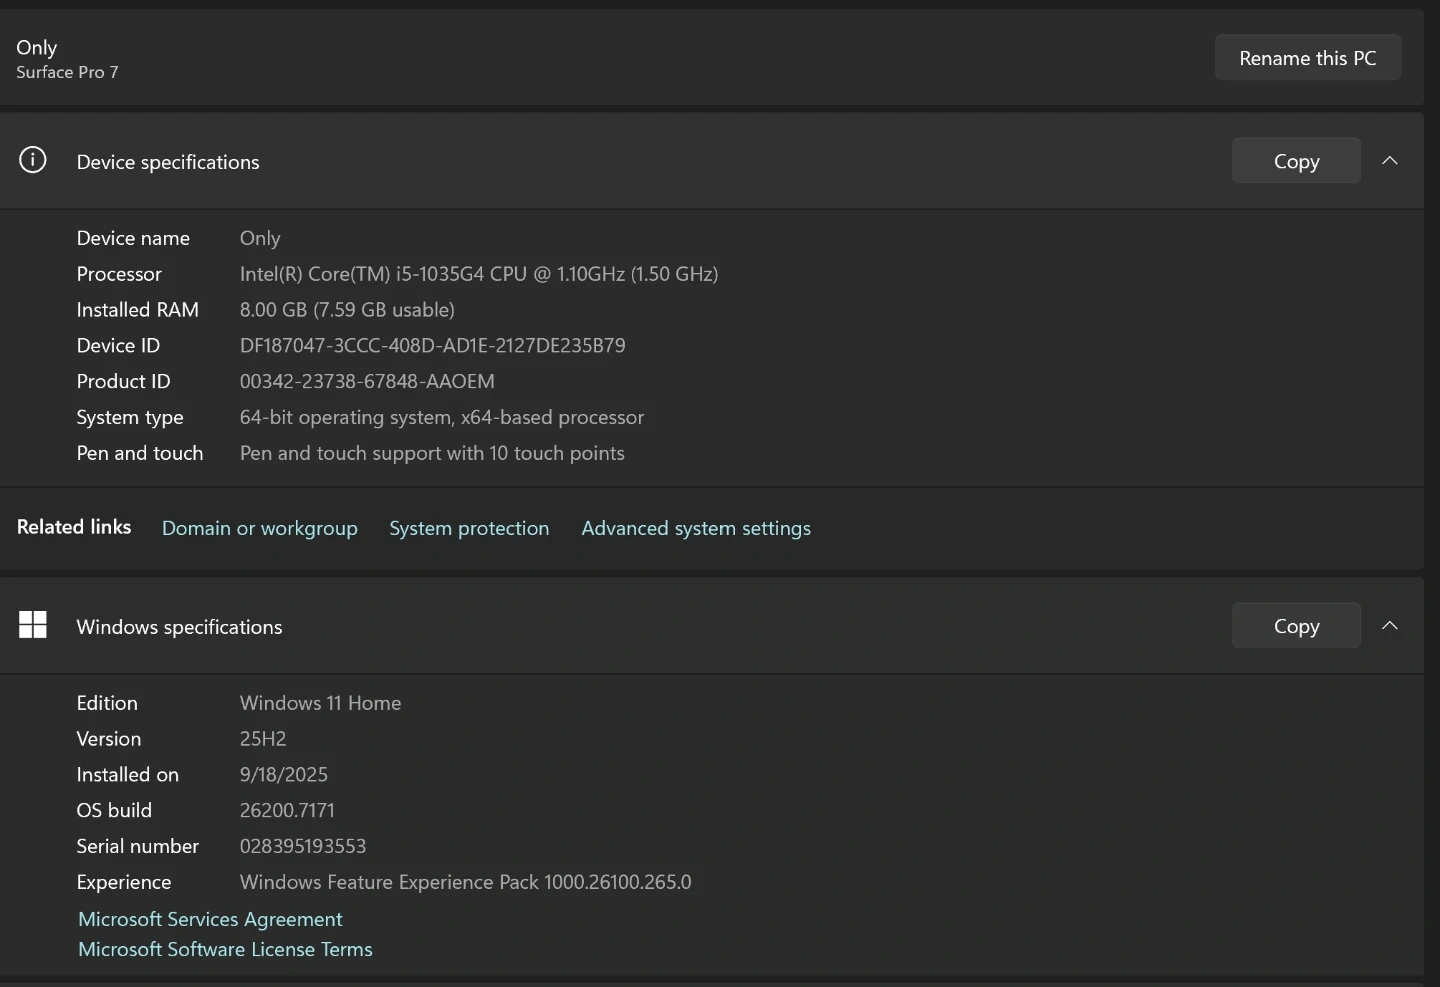Click the Serial number value
1440x987 pixels.
(303, 846)
